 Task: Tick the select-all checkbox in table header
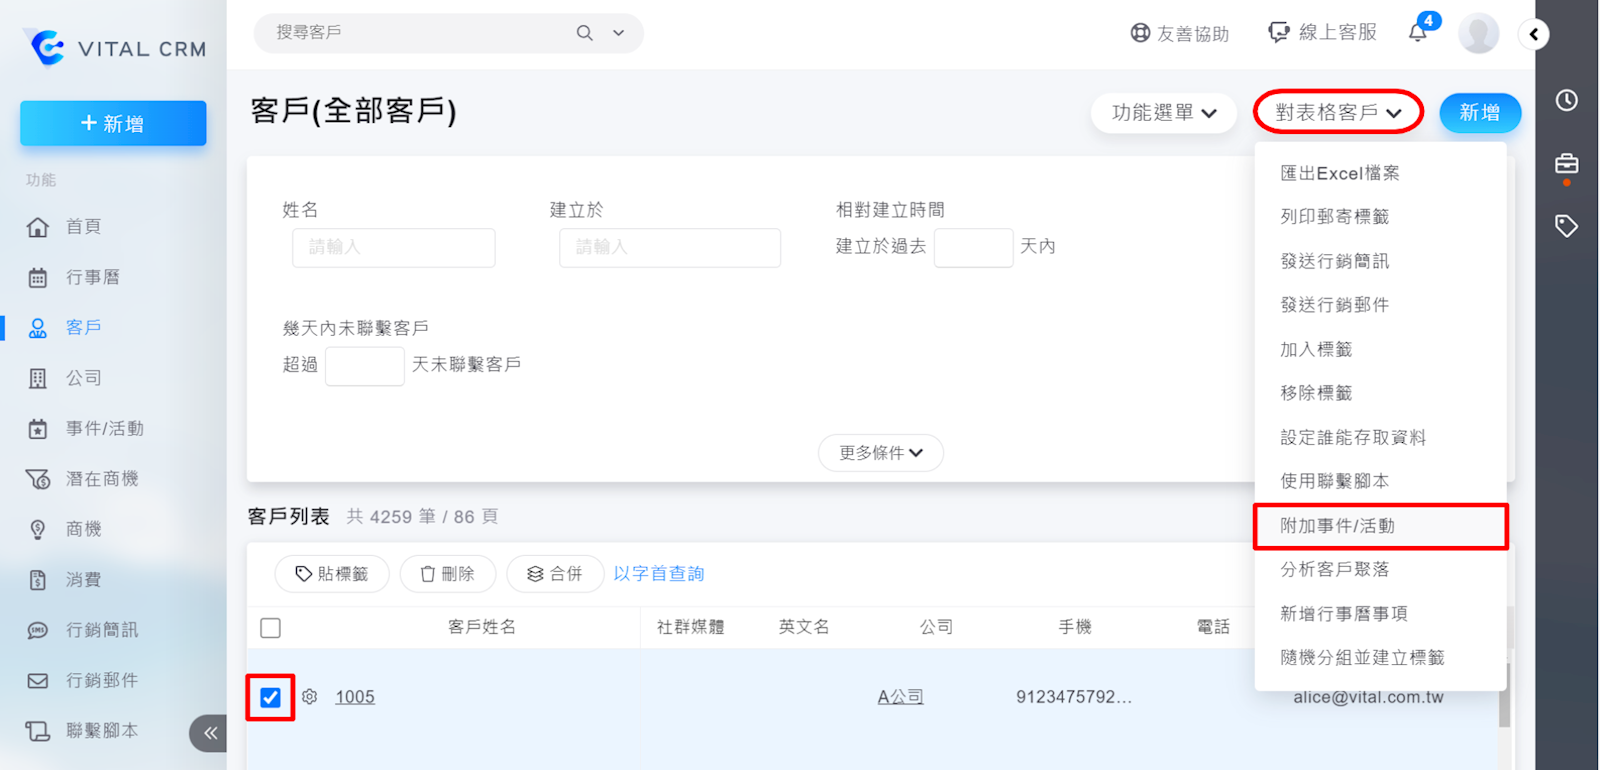tap(270, 628)
